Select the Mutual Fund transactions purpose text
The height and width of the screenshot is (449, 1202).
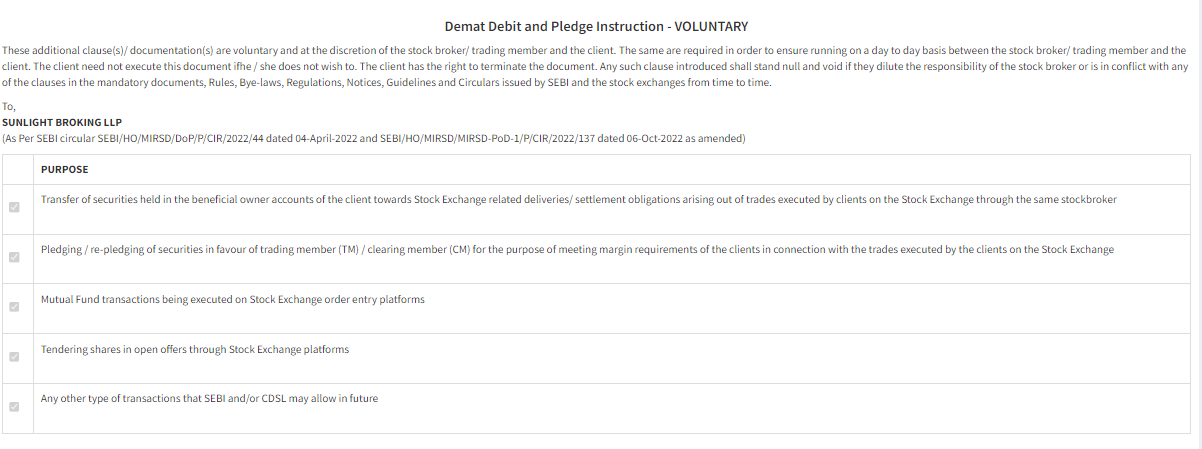(232, 299)
